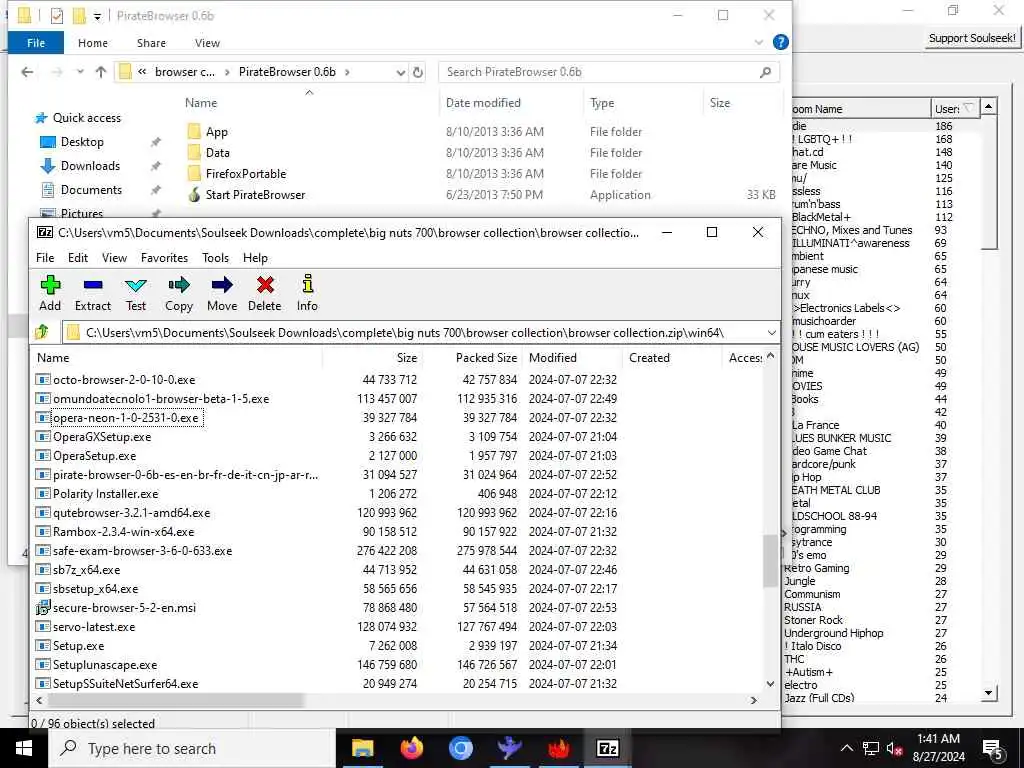Open Explorer recent locations dropdown
This screenshot has width=1024, height=768.
point(80,72)
